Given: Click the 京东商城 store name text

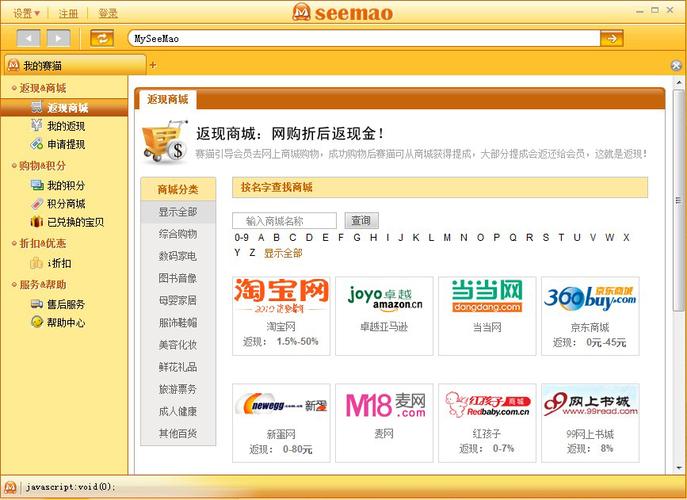Looking at the screenshot, I should point(590,327).
